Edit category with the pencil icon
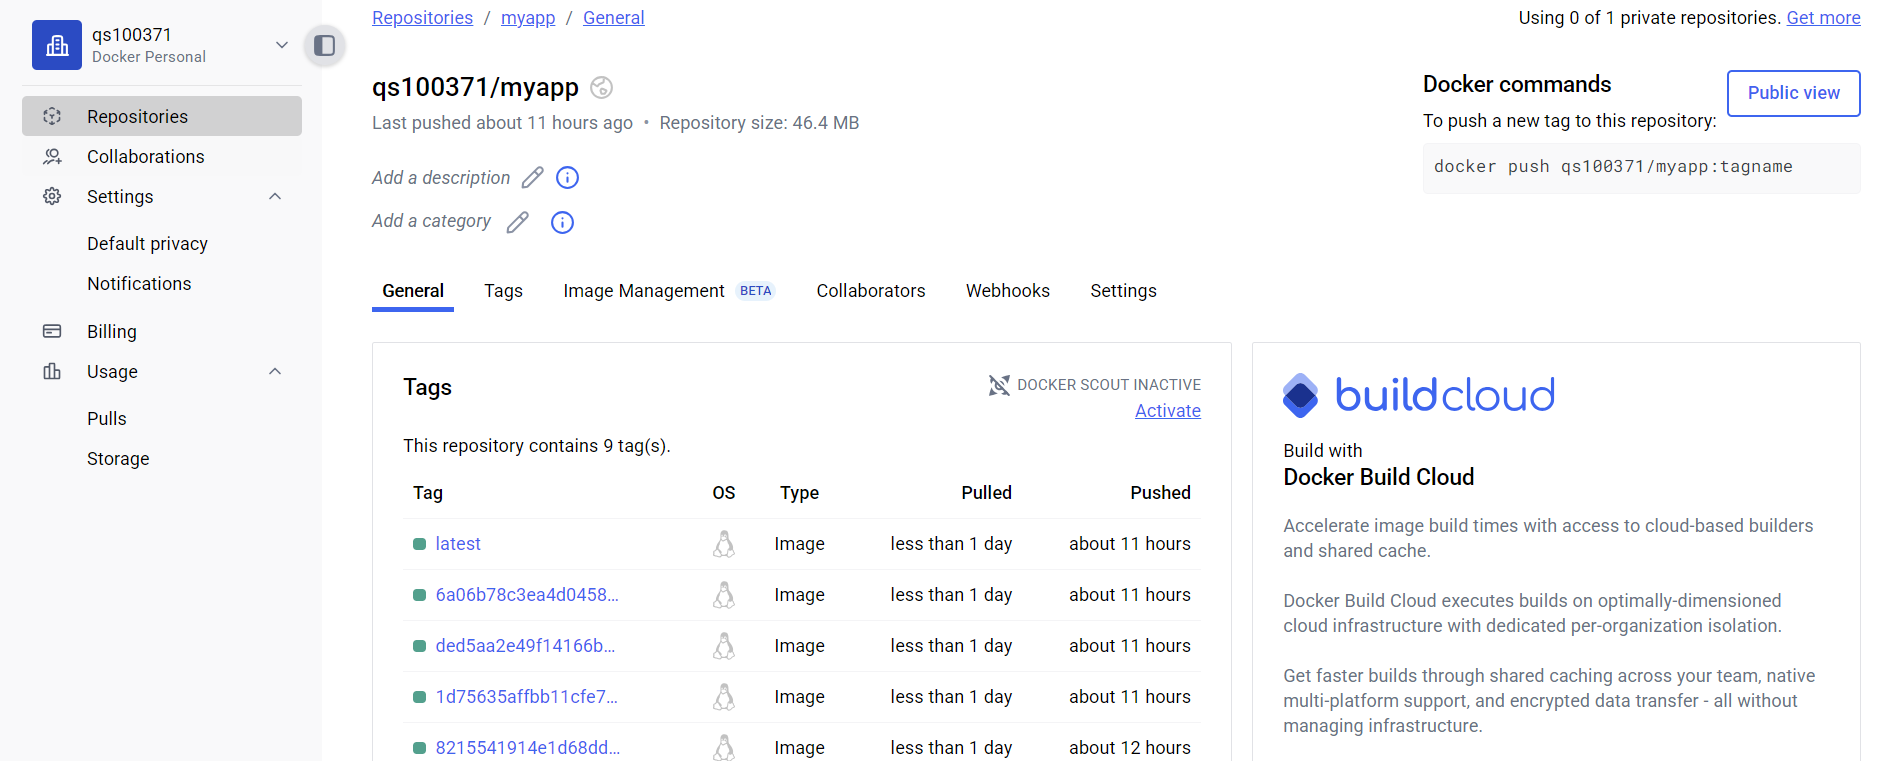Image resolution: width=1880 pixels, height=761 pixels. point(517,222)
